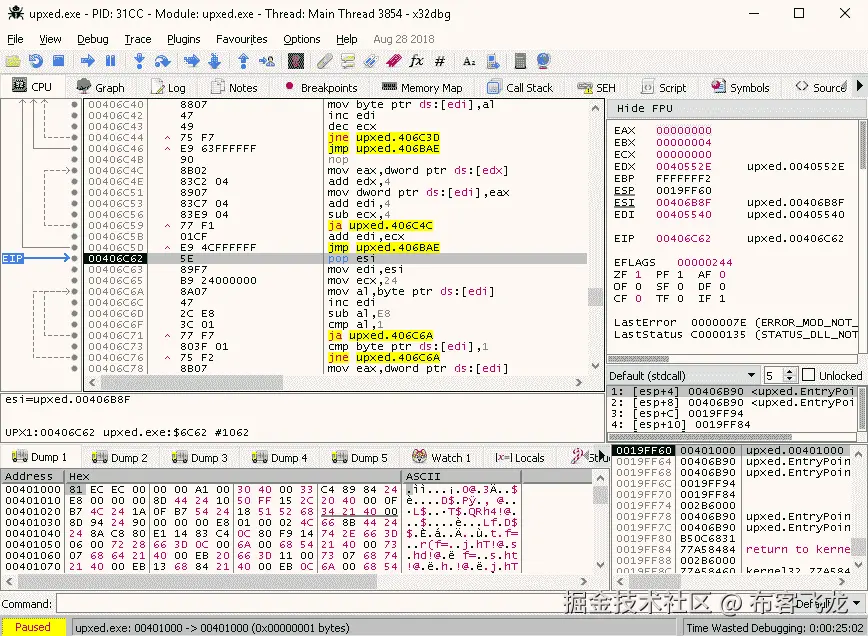The height and width of the screenshot is (636, 868).
Task: Show the Comments view icon
Action: coord(348,61)
